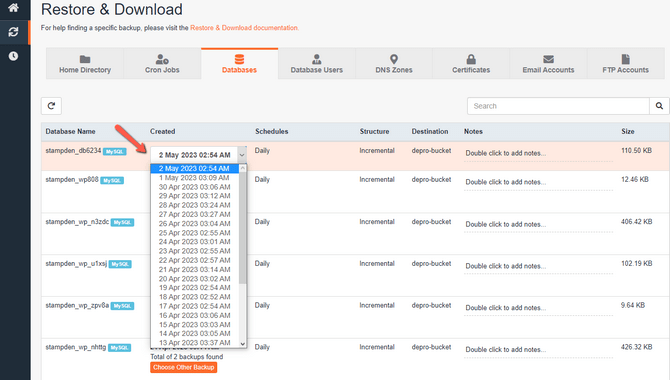
Task: Sort by the Database Name column header
Action: 71,131
